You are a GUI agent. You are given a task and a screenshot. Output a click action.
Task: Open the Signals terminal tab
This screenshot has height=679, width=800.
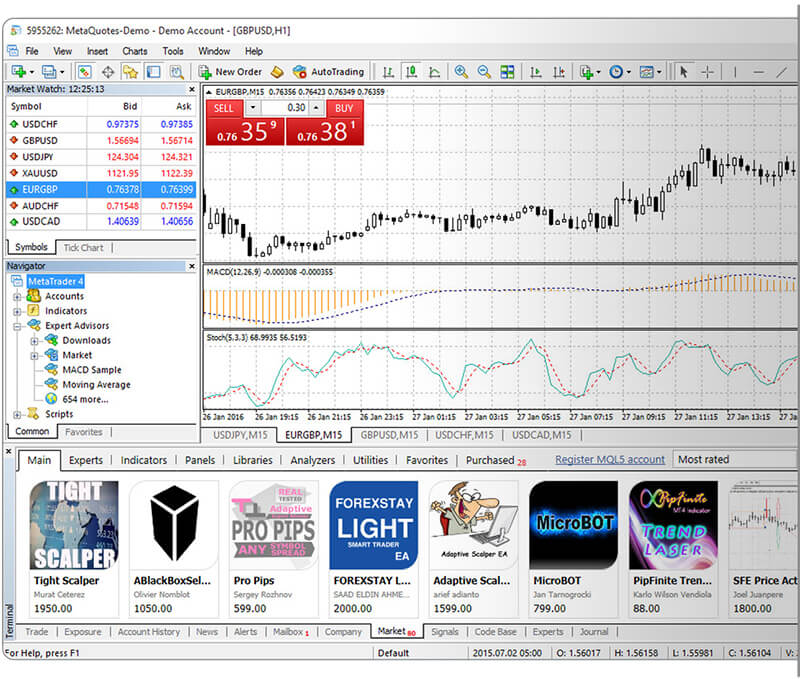point(445,632)
